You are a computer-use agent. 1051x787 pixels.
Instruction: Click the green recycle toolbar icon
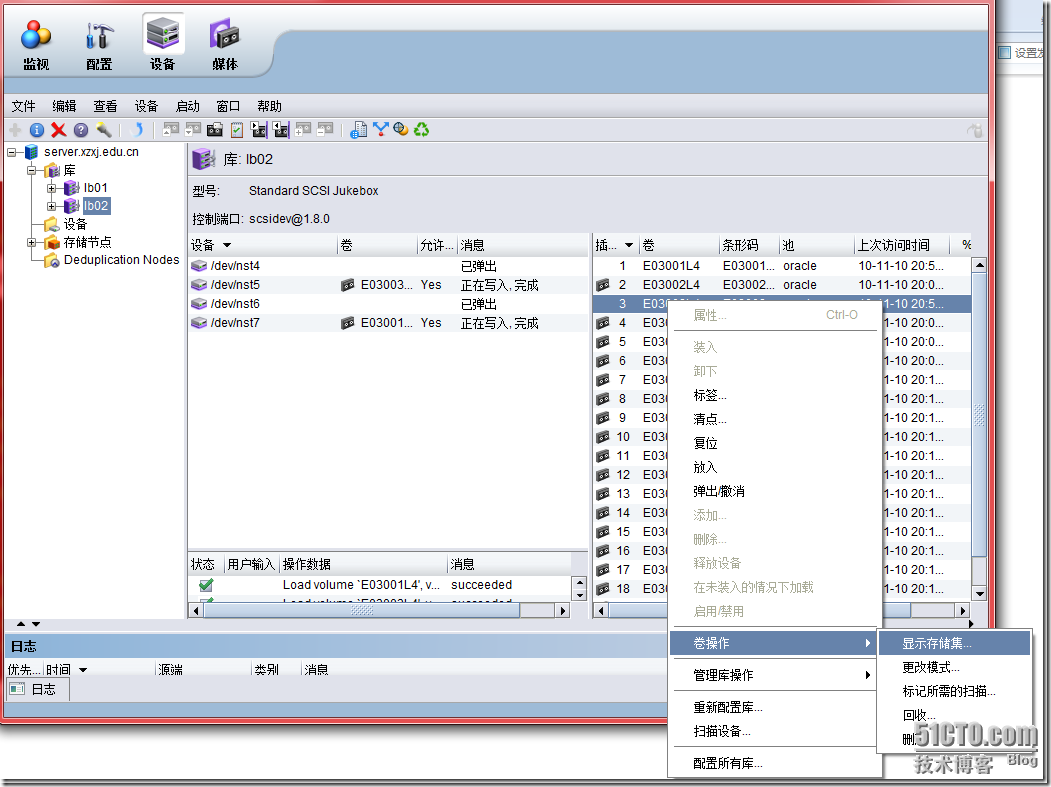click(x=422, y=129)
